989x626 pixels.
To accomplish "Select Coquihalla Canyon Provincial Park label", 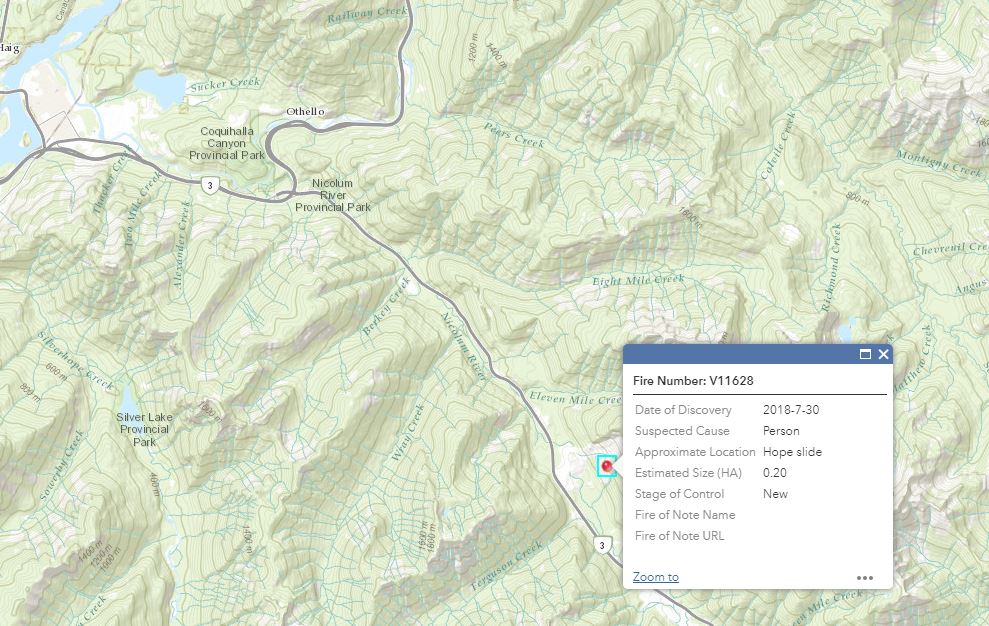I will pyautogui.click(x=232, y=143).
